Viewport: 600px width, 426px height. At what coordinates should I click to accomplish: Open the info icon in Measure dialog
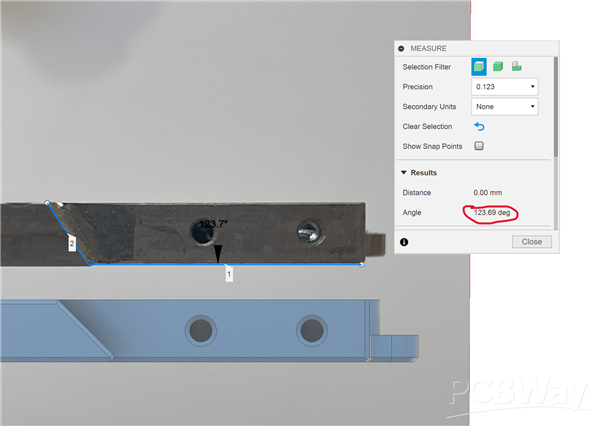click(x=404, y=242)
